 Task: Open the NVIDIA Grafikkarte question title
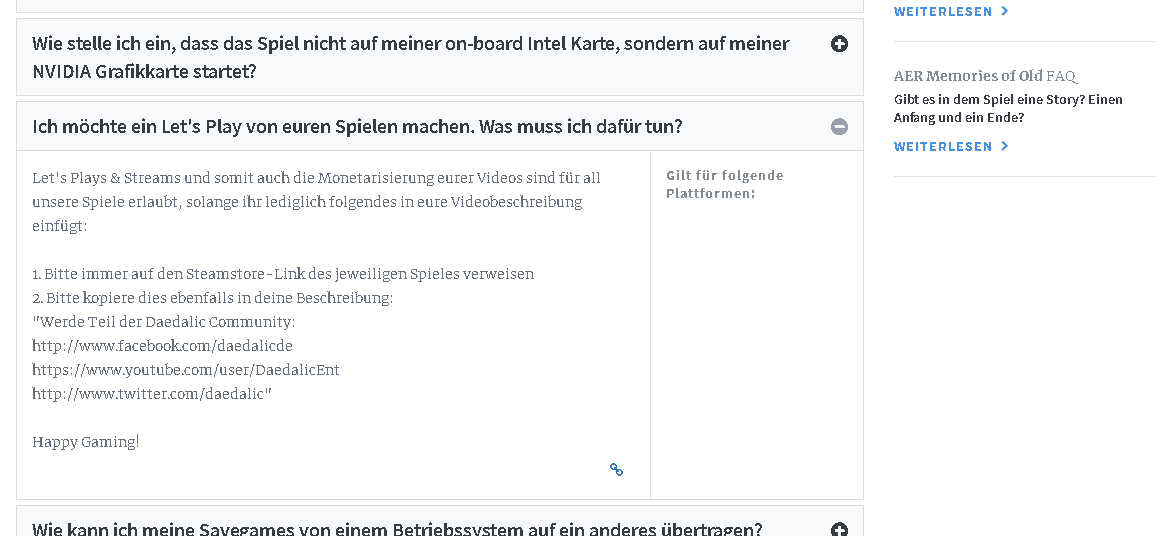tap(410, 57)
